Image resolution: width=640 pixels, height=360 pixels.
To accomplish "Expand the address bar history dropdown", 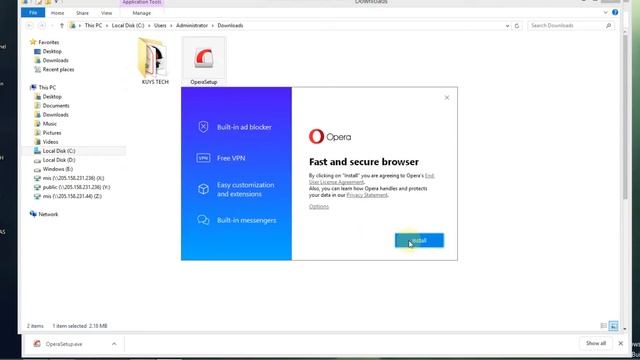I will point(507,26).
